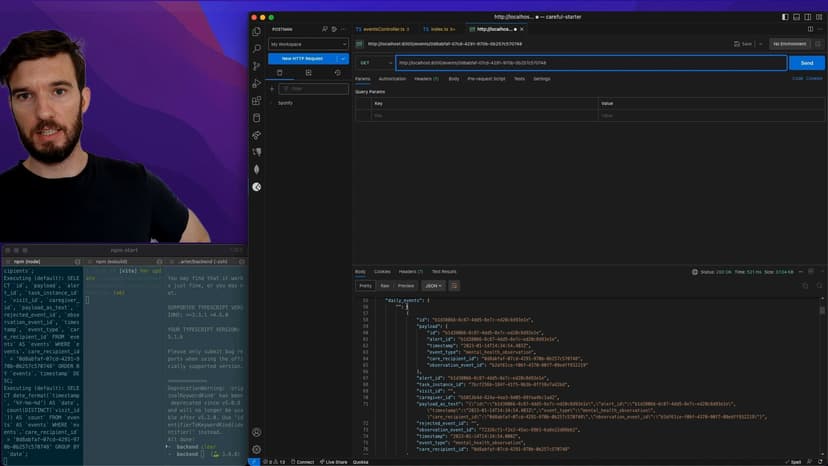Open the Explorer icon in activity bar

tap(257, 31)
